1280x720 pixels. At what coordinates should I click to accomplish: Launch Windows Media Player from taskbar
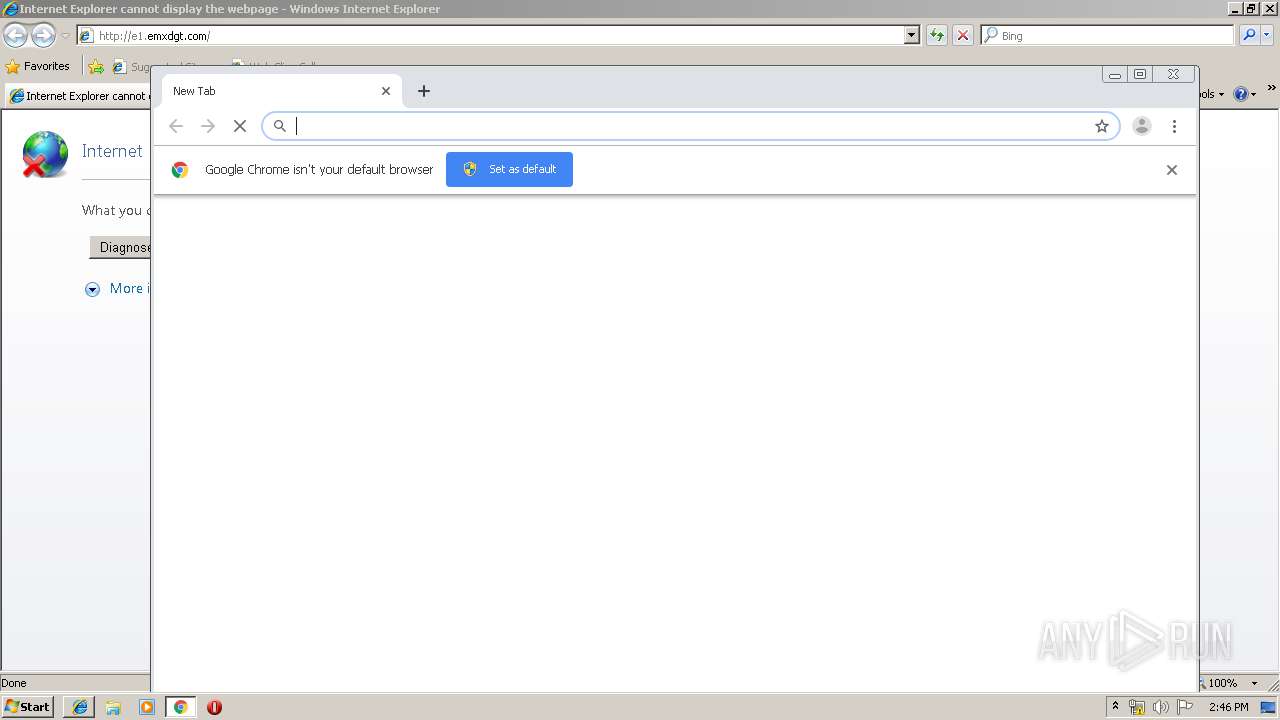click(x=147, y=707)
